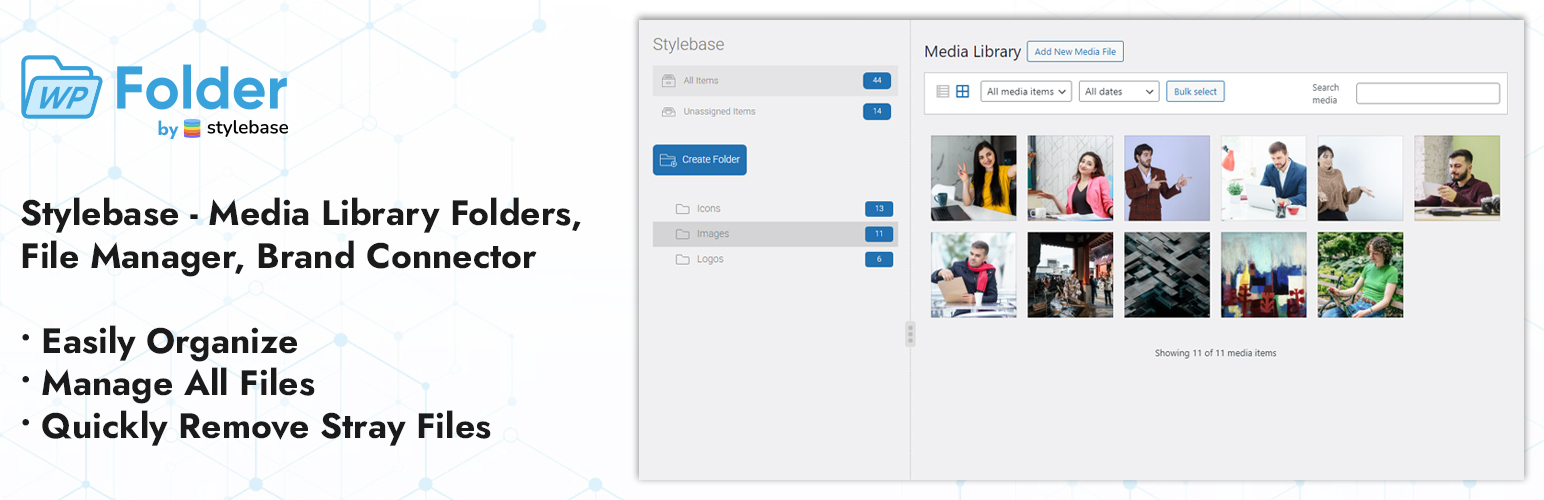Open the Logos folder
This screenshot has height=500, width=1544.
point(775,259)
